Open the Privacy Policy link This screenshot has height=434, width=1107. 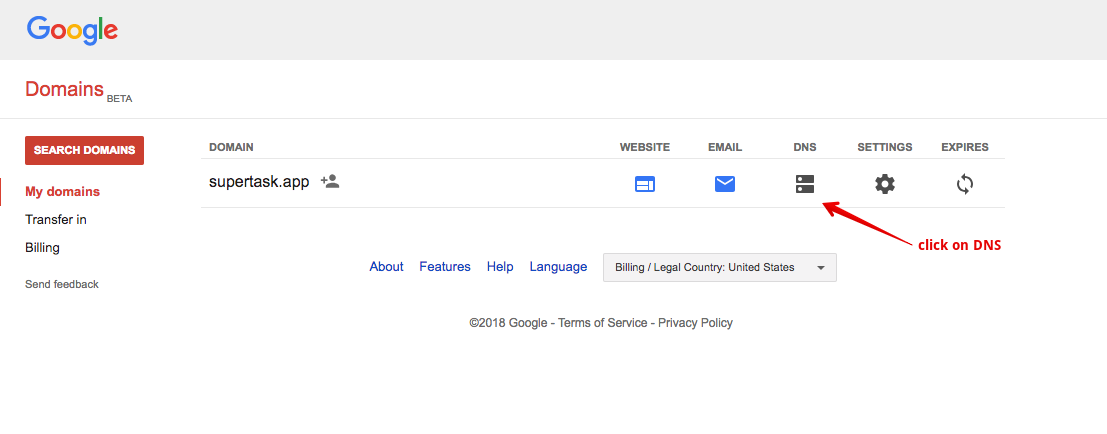pyautogui.click(x=695, y=323)
